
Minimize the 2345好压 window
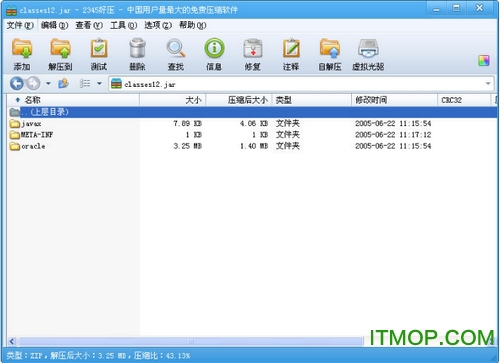point(437,9)
